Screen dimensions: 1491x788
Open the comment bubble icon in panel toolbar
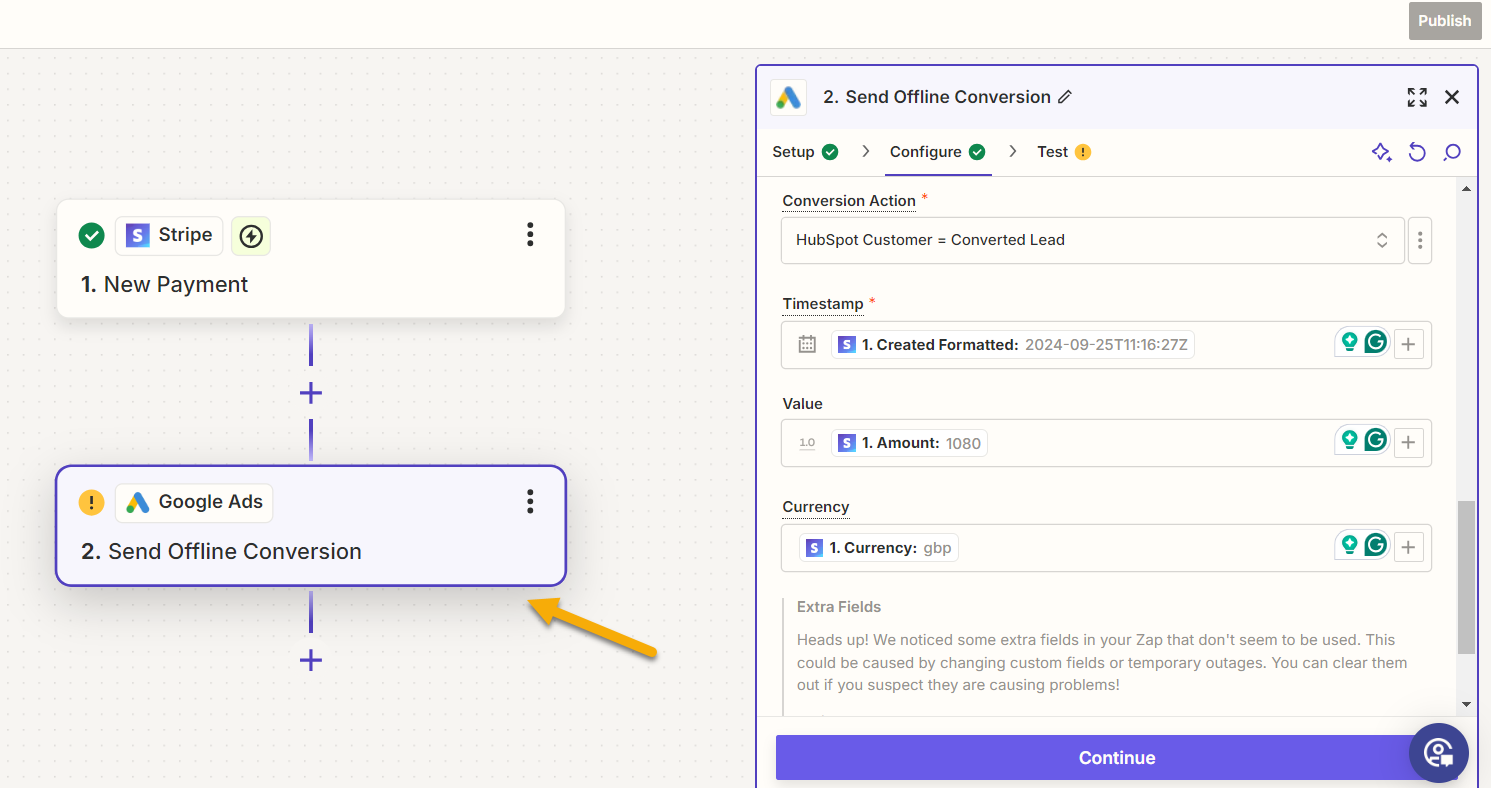pos(1452,152)
